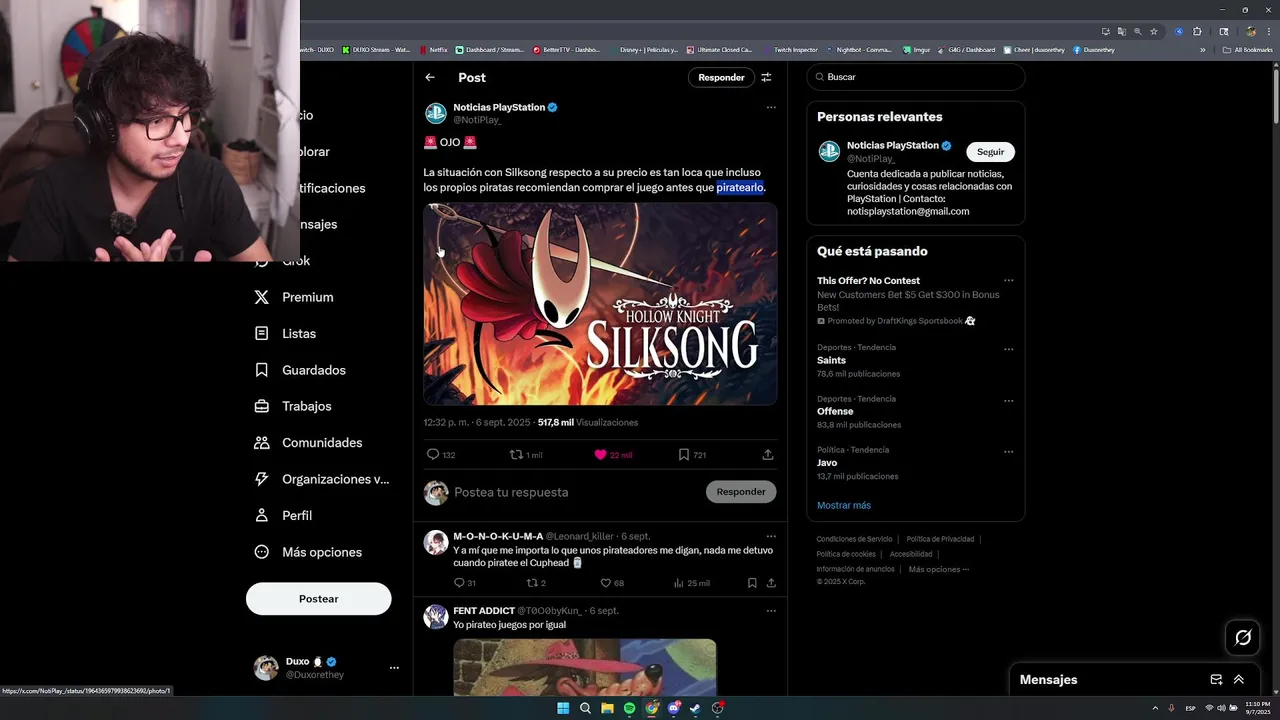Viewport: 1280px width, 720px height.
Task: Open Netflix bookmark in bookmarks bar
Action: tap(434, 49)
